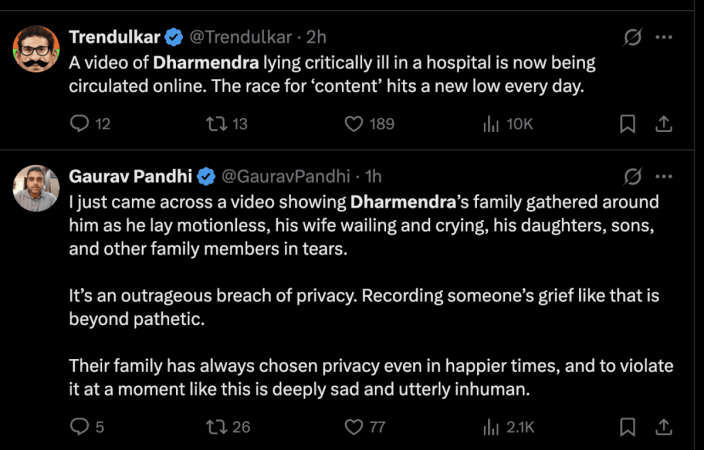Like Gaurav Pandhi's tweet

point(353,427)
